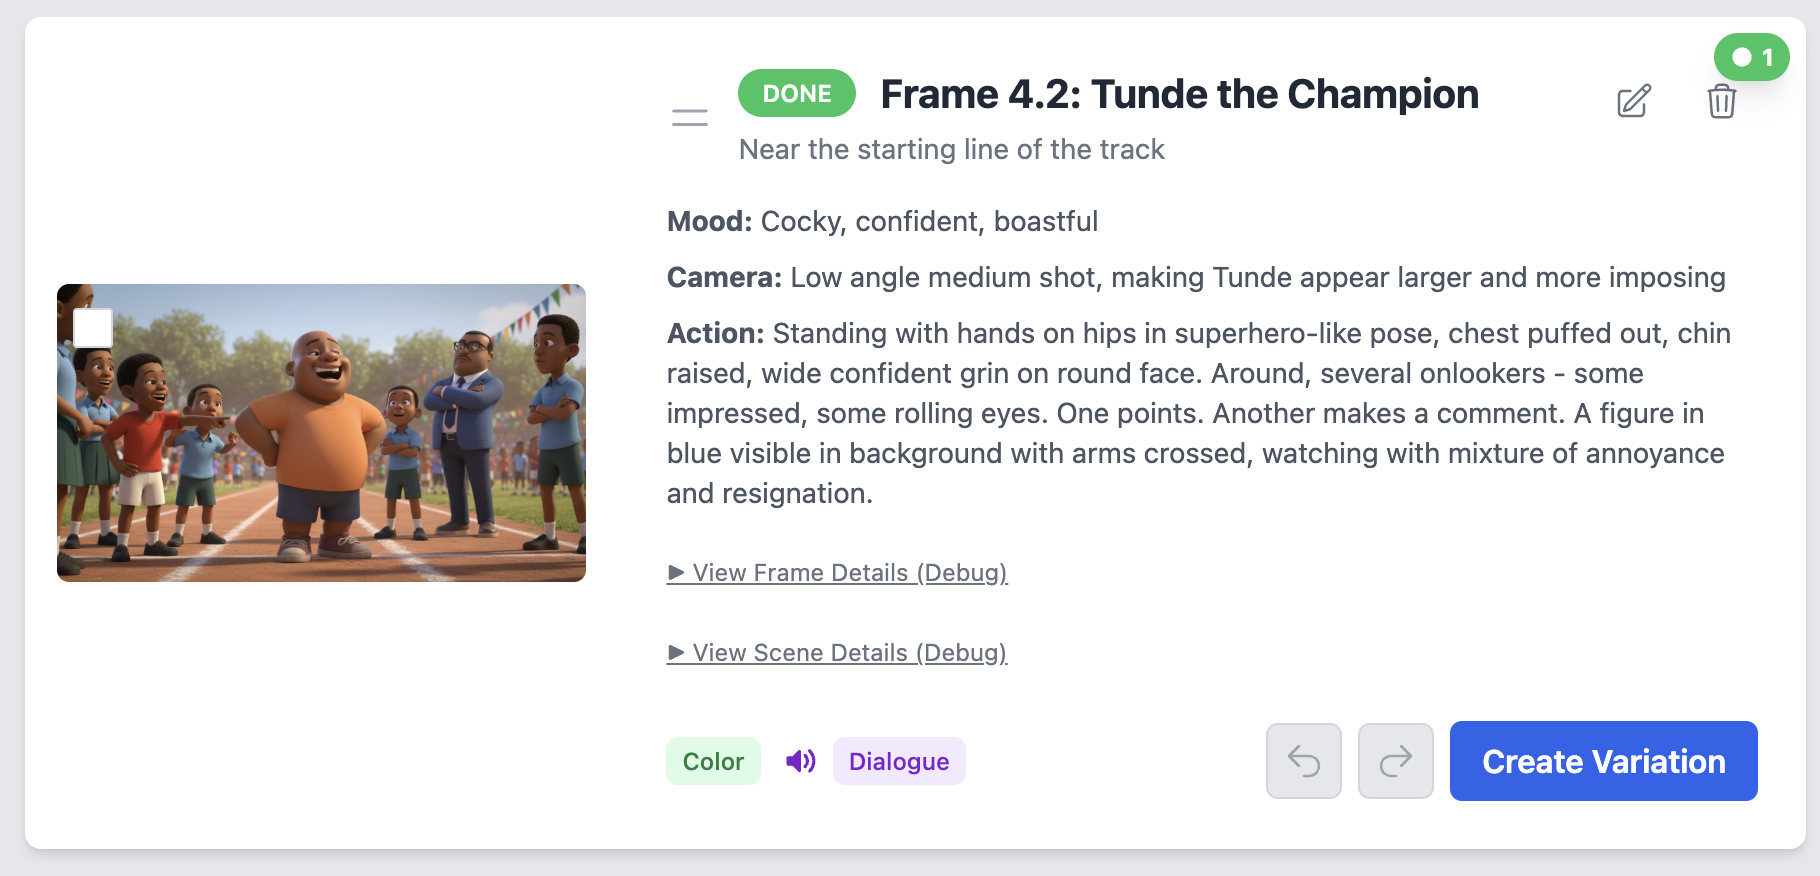Select the purple Dialogue tag
This screenshot has width=1820, height=876.
[x=898, y=762]
